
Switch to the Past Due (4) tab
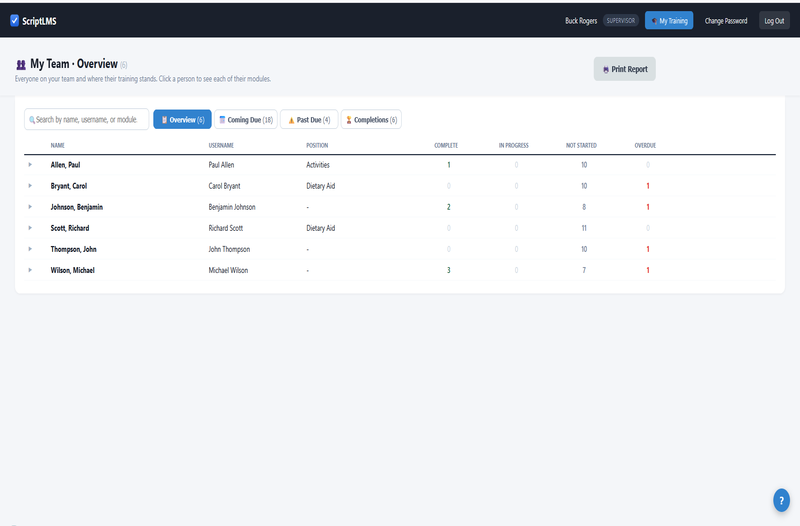(x=309, y=119)
